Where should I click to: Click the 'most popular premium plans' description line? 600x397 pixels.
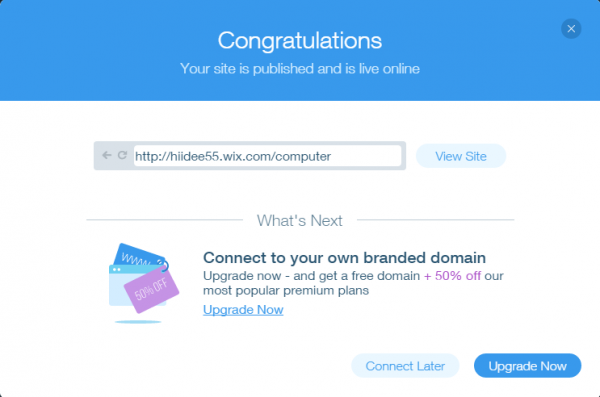(x=286, y=290)
